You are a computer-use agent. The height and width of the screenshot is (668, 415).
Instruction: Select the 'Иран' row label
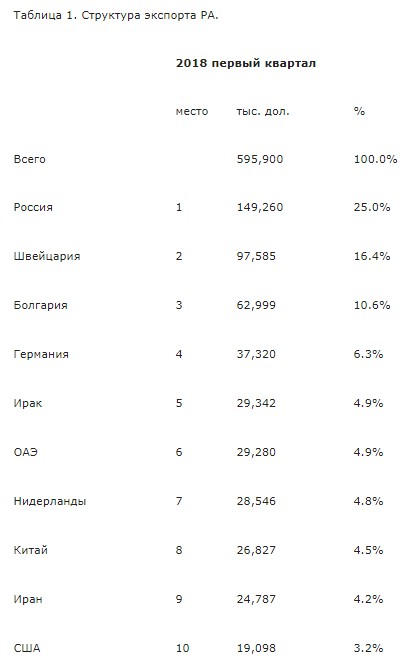click(x=28, y=599)
